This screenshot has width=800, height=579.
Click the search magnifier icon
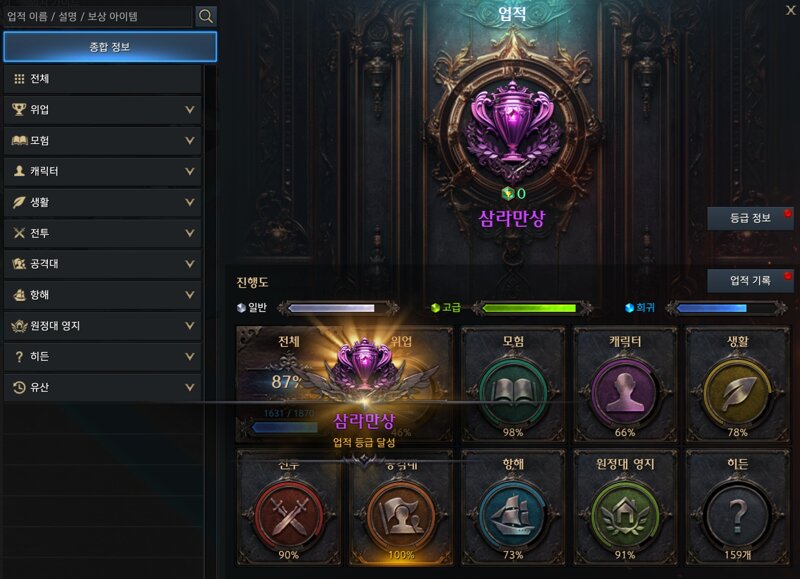coord(206,16)
